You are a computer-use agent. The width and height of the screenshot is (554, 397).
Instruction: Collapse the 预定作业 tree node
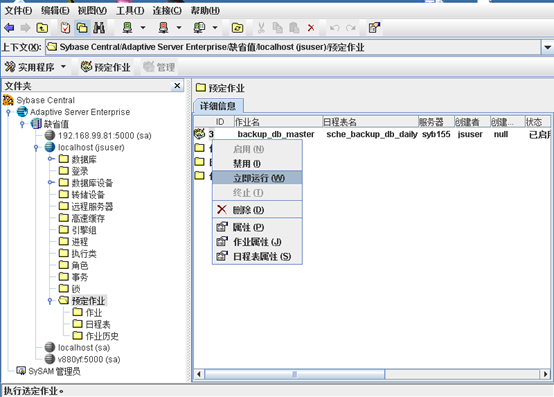coord(50,301)
